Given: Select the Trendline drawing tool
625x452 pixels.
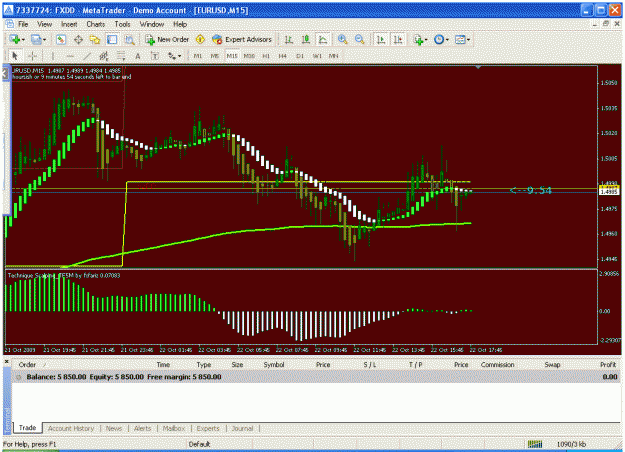Looking at the screenshot, I should (x=87, y=56).
